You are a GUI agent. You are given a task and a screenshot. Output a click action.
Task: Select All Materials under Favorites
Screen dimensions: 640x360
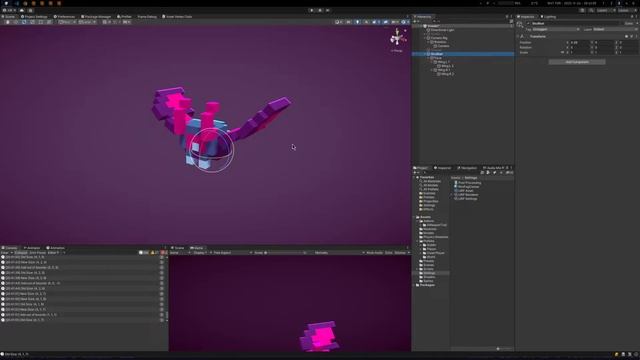coord(430,181)
